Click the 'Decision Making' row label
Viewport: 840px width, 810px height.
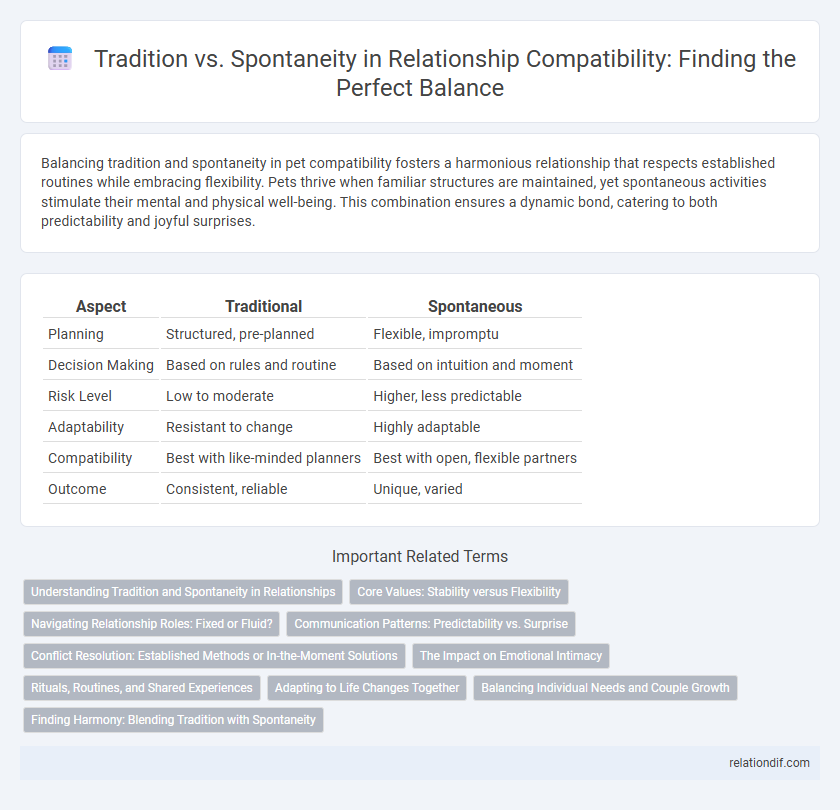(100, 365)
